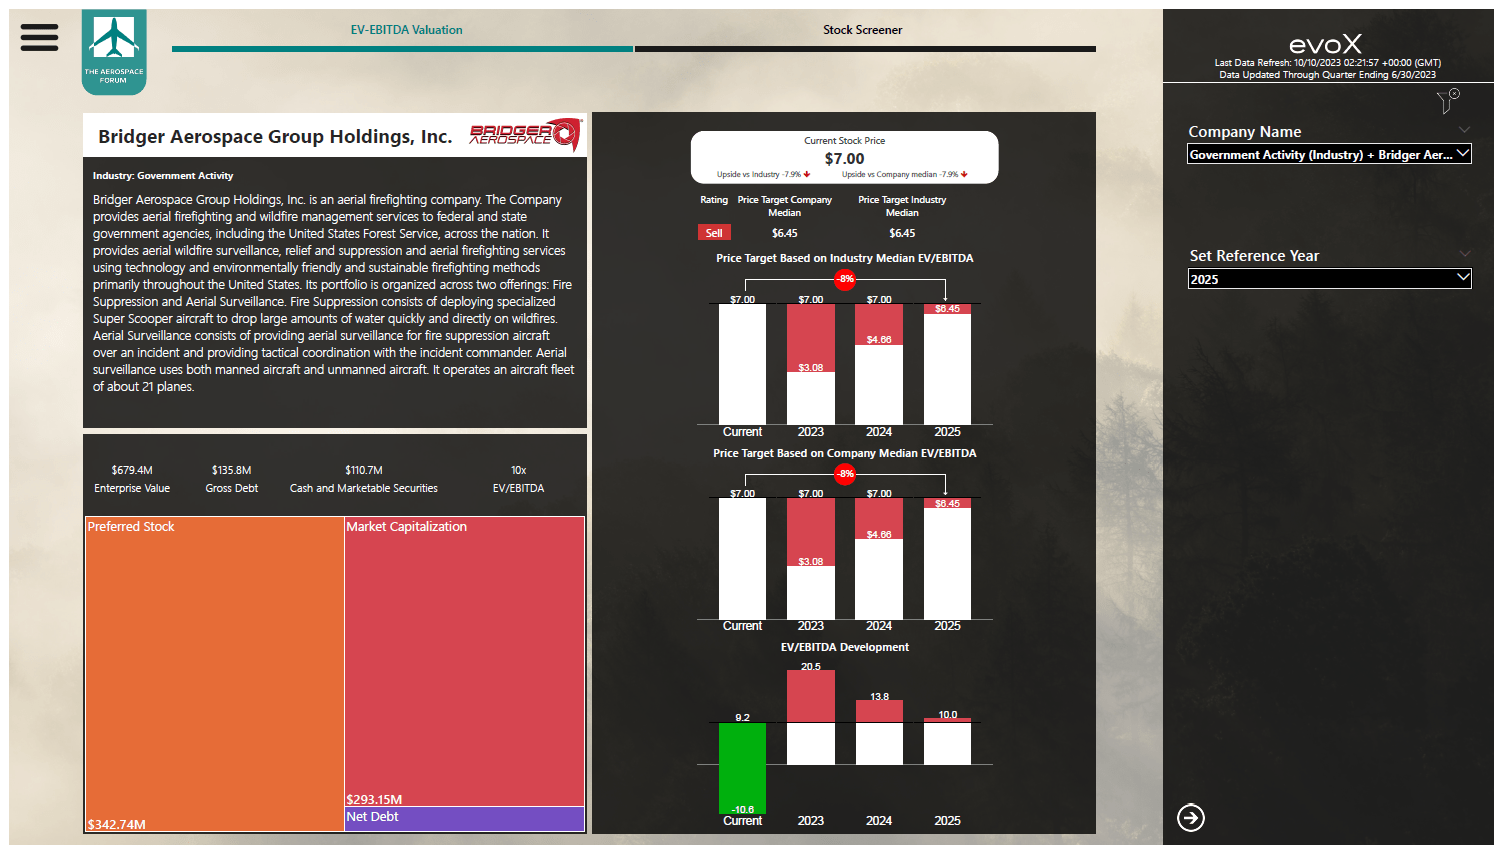Click red down arrow beside Upside vs Company median

(x=964, y=174)
